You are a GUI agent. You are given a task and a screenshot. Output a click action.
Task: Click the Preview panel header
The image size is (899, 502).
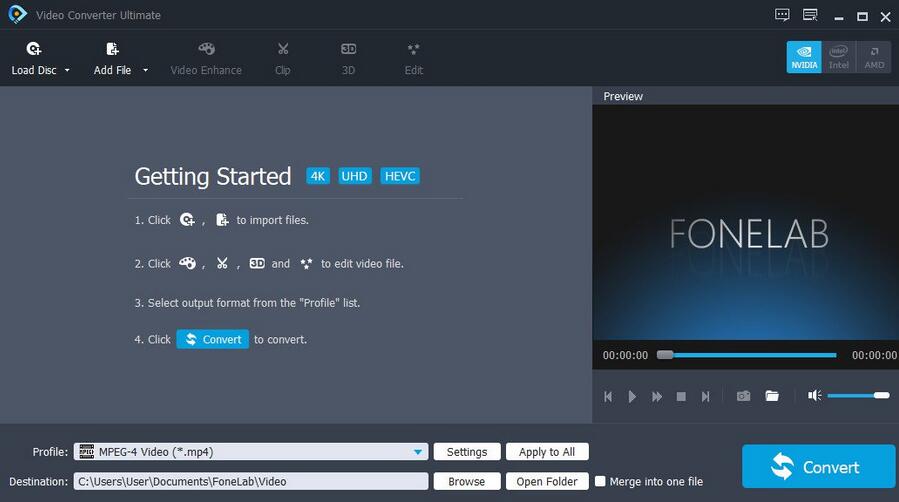click(x=623, y=96)
